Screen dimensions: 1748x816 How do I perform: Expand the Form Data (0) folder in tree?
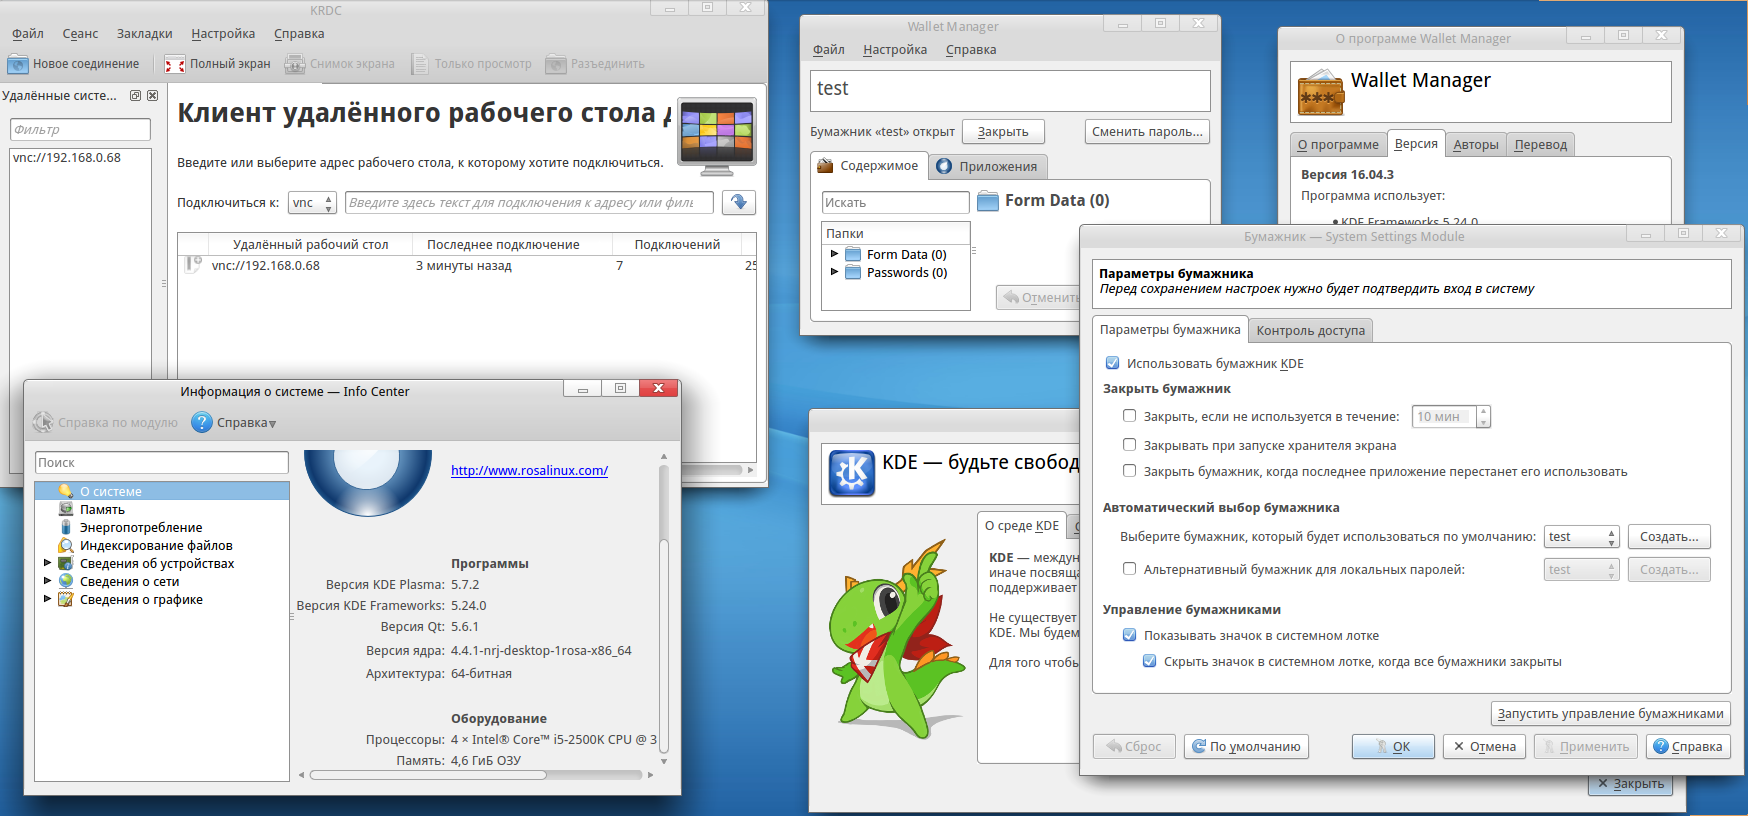[x=834, y=254]
